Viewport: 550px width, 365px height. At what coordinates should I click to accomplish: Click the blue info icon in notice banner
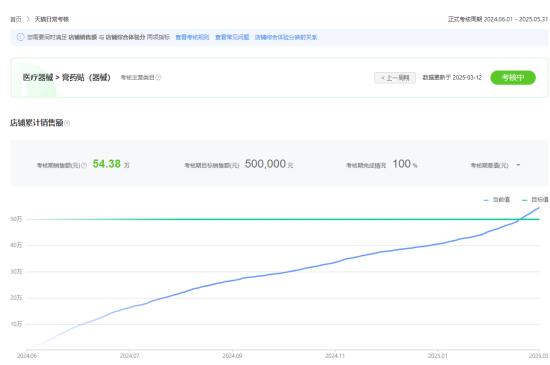tap(20, 37)
